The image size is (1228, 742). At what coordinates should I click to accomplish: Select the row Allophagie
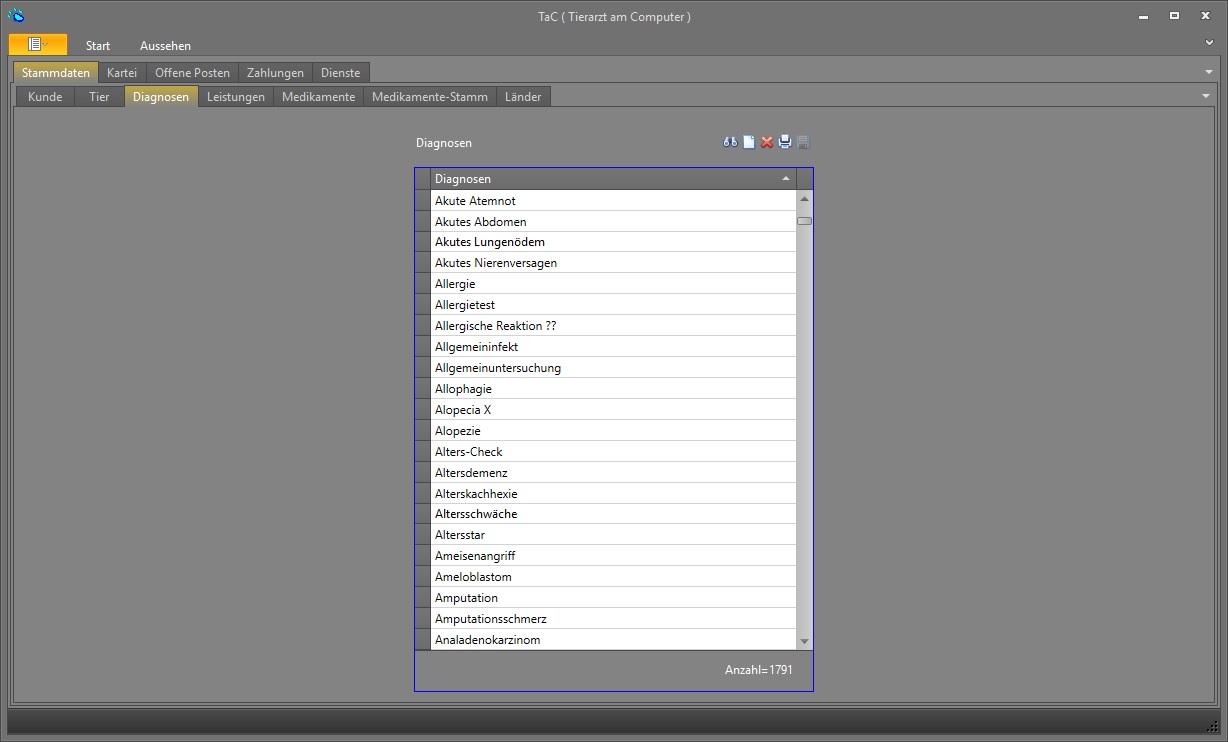613,389
